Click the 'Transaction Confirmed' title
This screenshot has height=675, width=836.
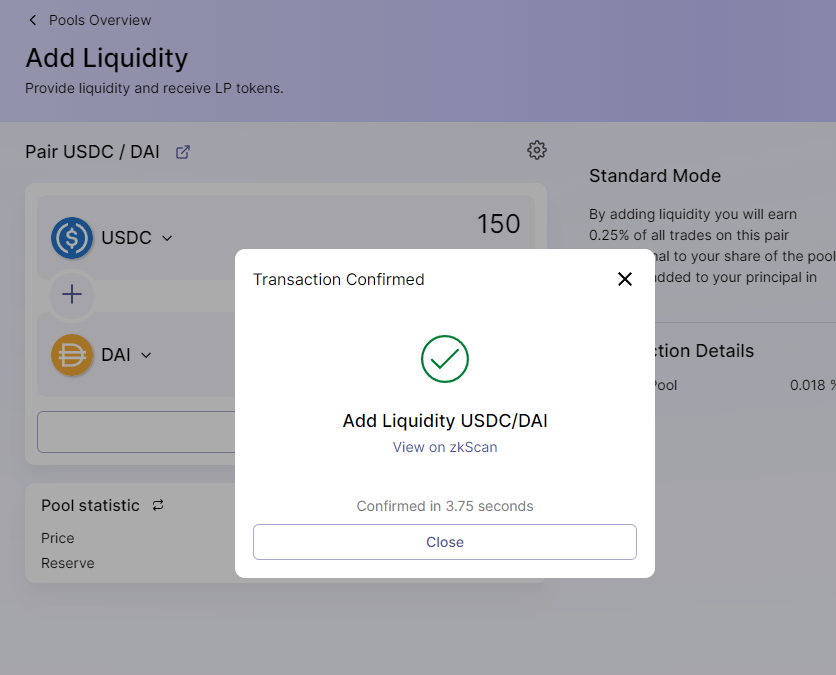click(339, 279)
